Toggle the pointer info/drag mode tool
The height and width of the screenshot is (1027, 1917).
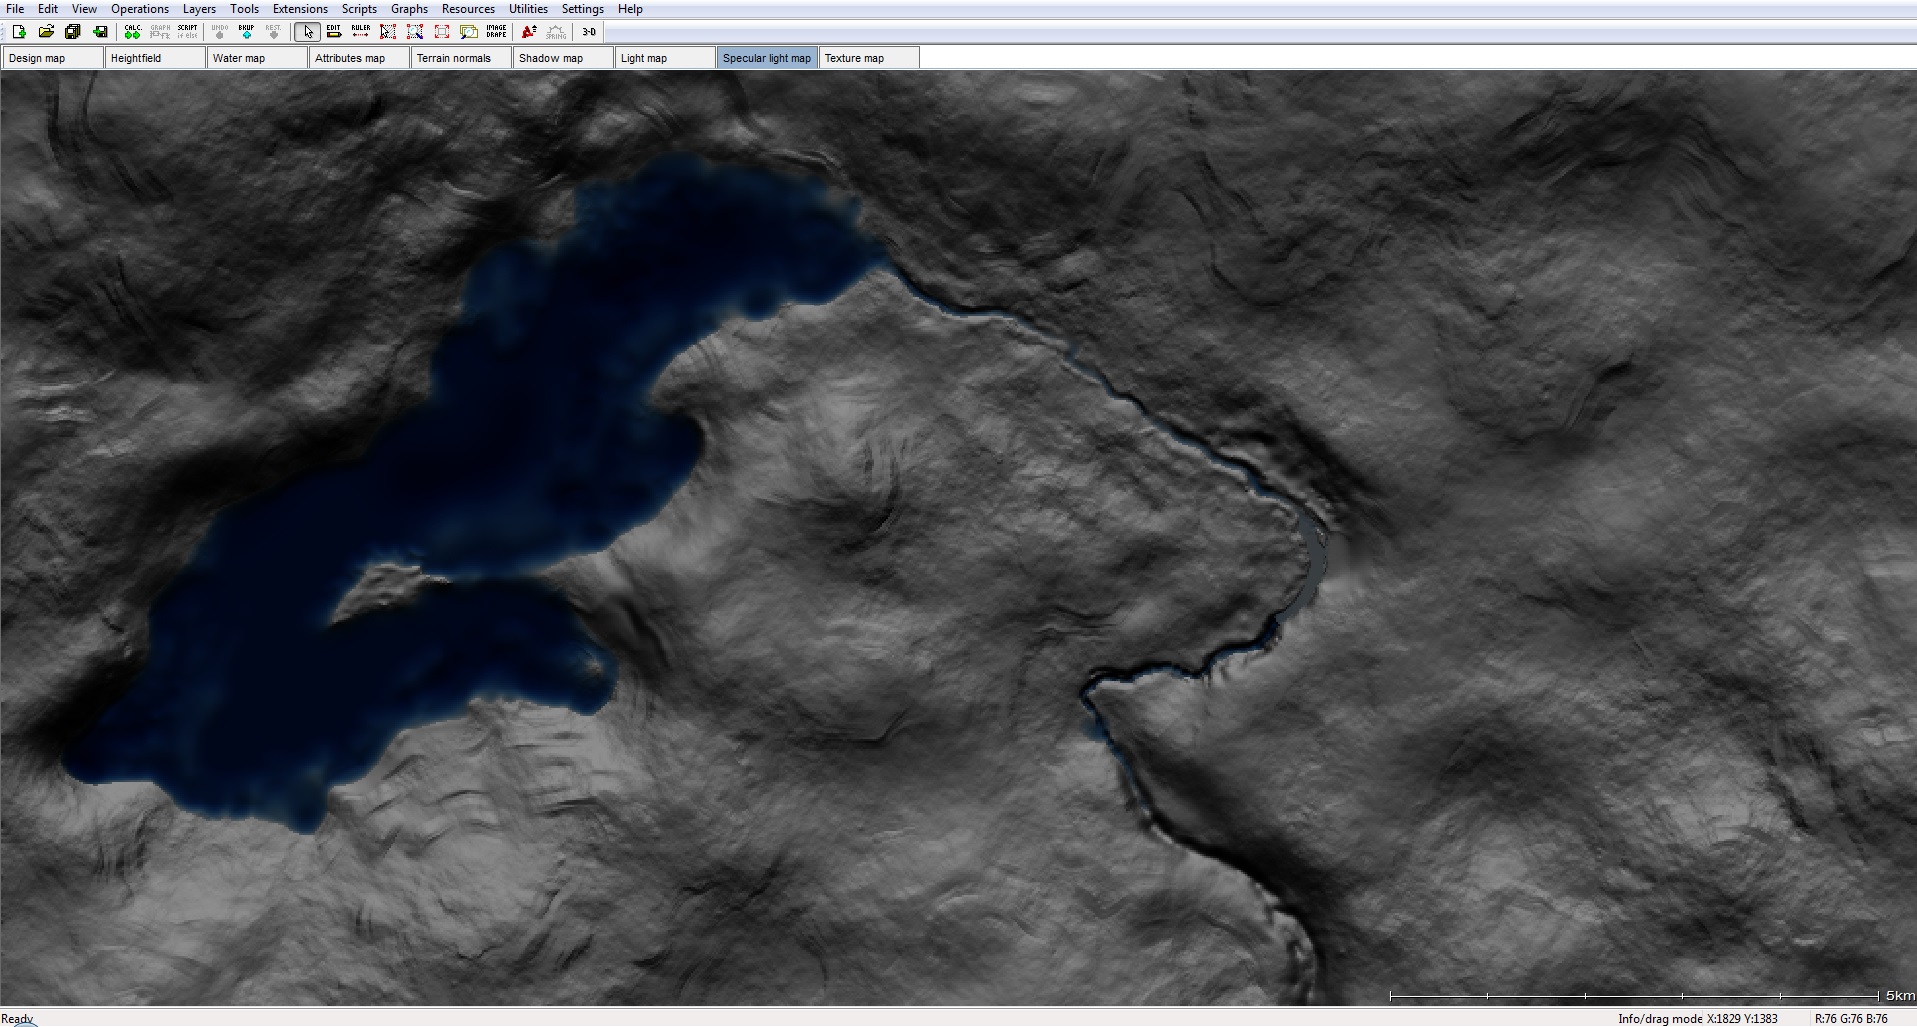[308, 32]
